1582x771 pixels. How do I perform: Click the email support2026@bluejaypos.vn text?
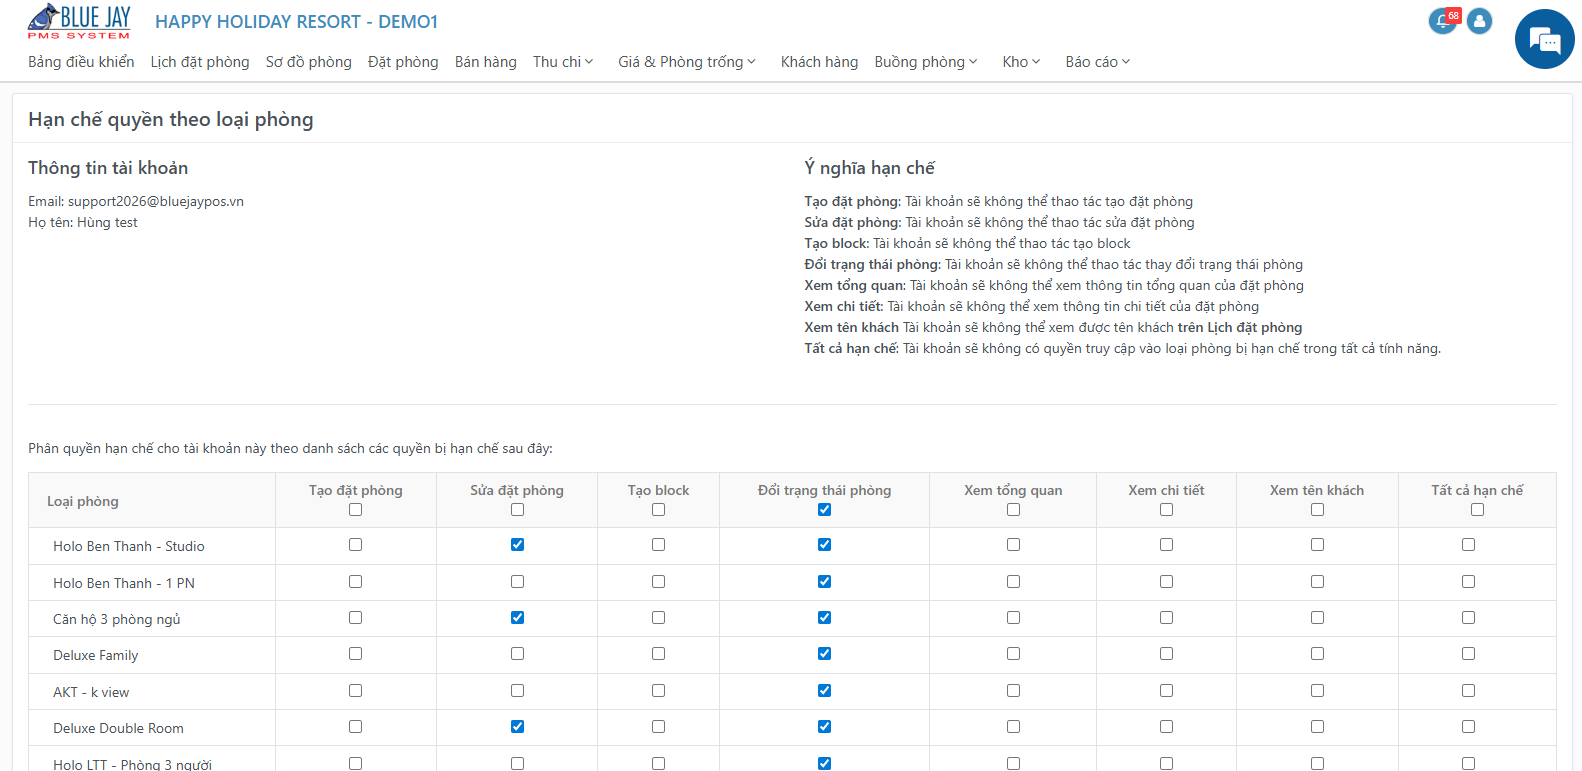[x=156, y=201]
